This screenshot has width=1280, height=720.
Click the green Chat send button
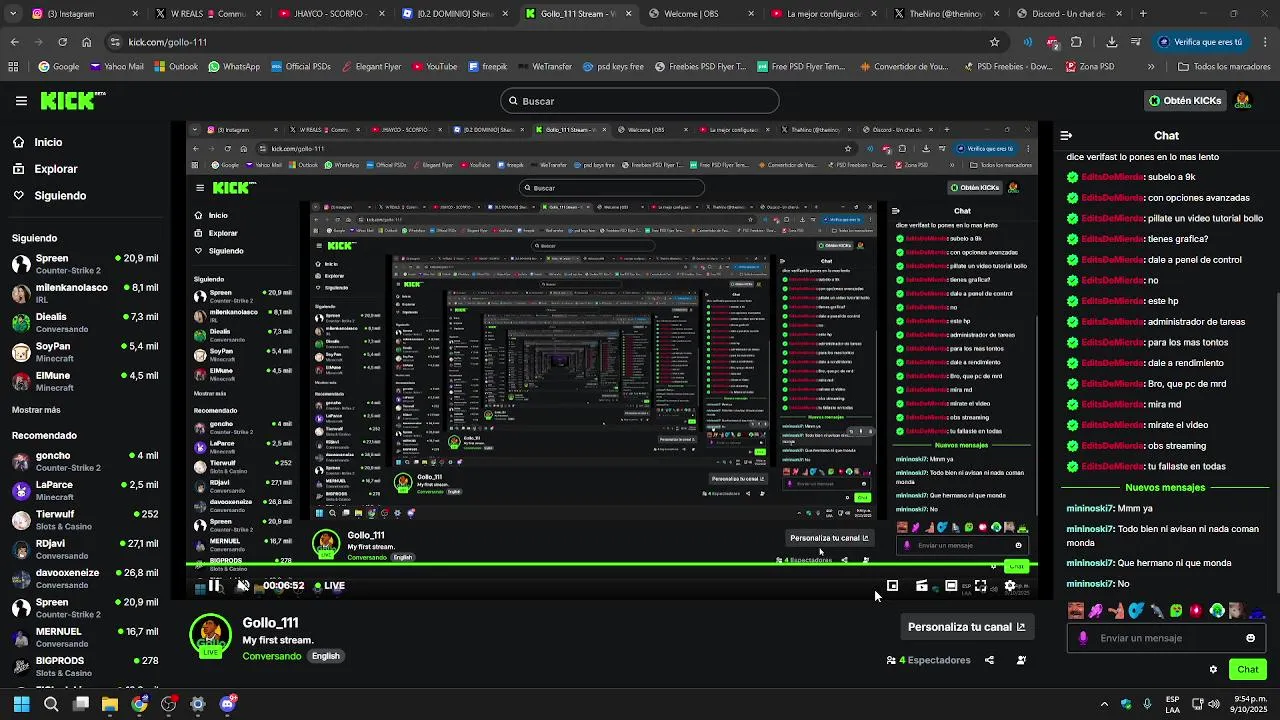click(x=1248, y=670)
